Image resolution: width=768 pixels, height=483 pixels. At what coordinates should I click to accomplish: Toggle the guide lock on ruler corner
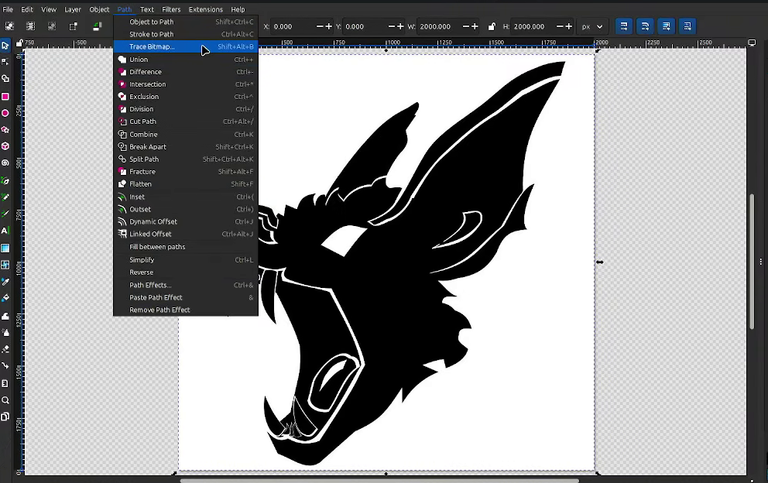(x=19, y=44)
